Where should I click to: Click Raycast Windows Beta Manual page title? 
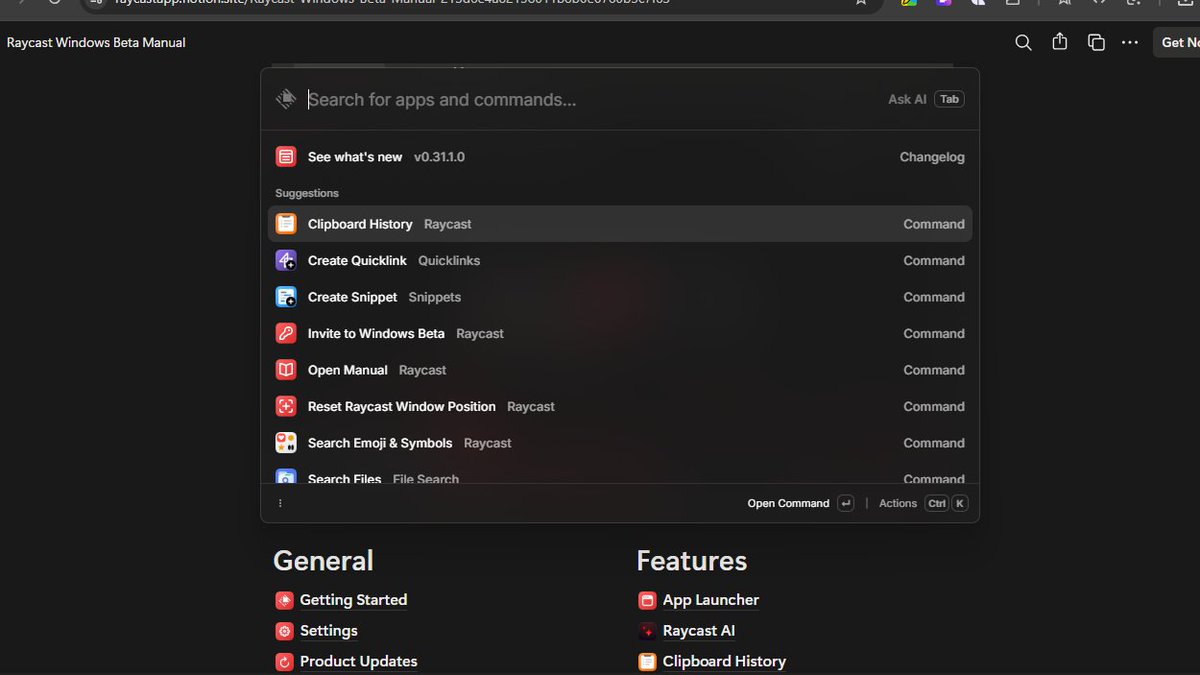tap(96, 42)
